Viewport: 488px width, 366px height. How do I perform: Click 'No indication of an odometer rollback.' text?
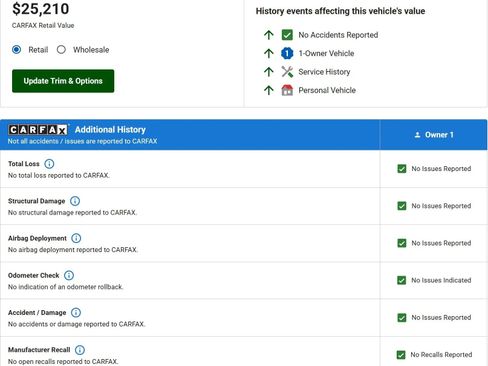pyautogui.click(x=66, y=287)
